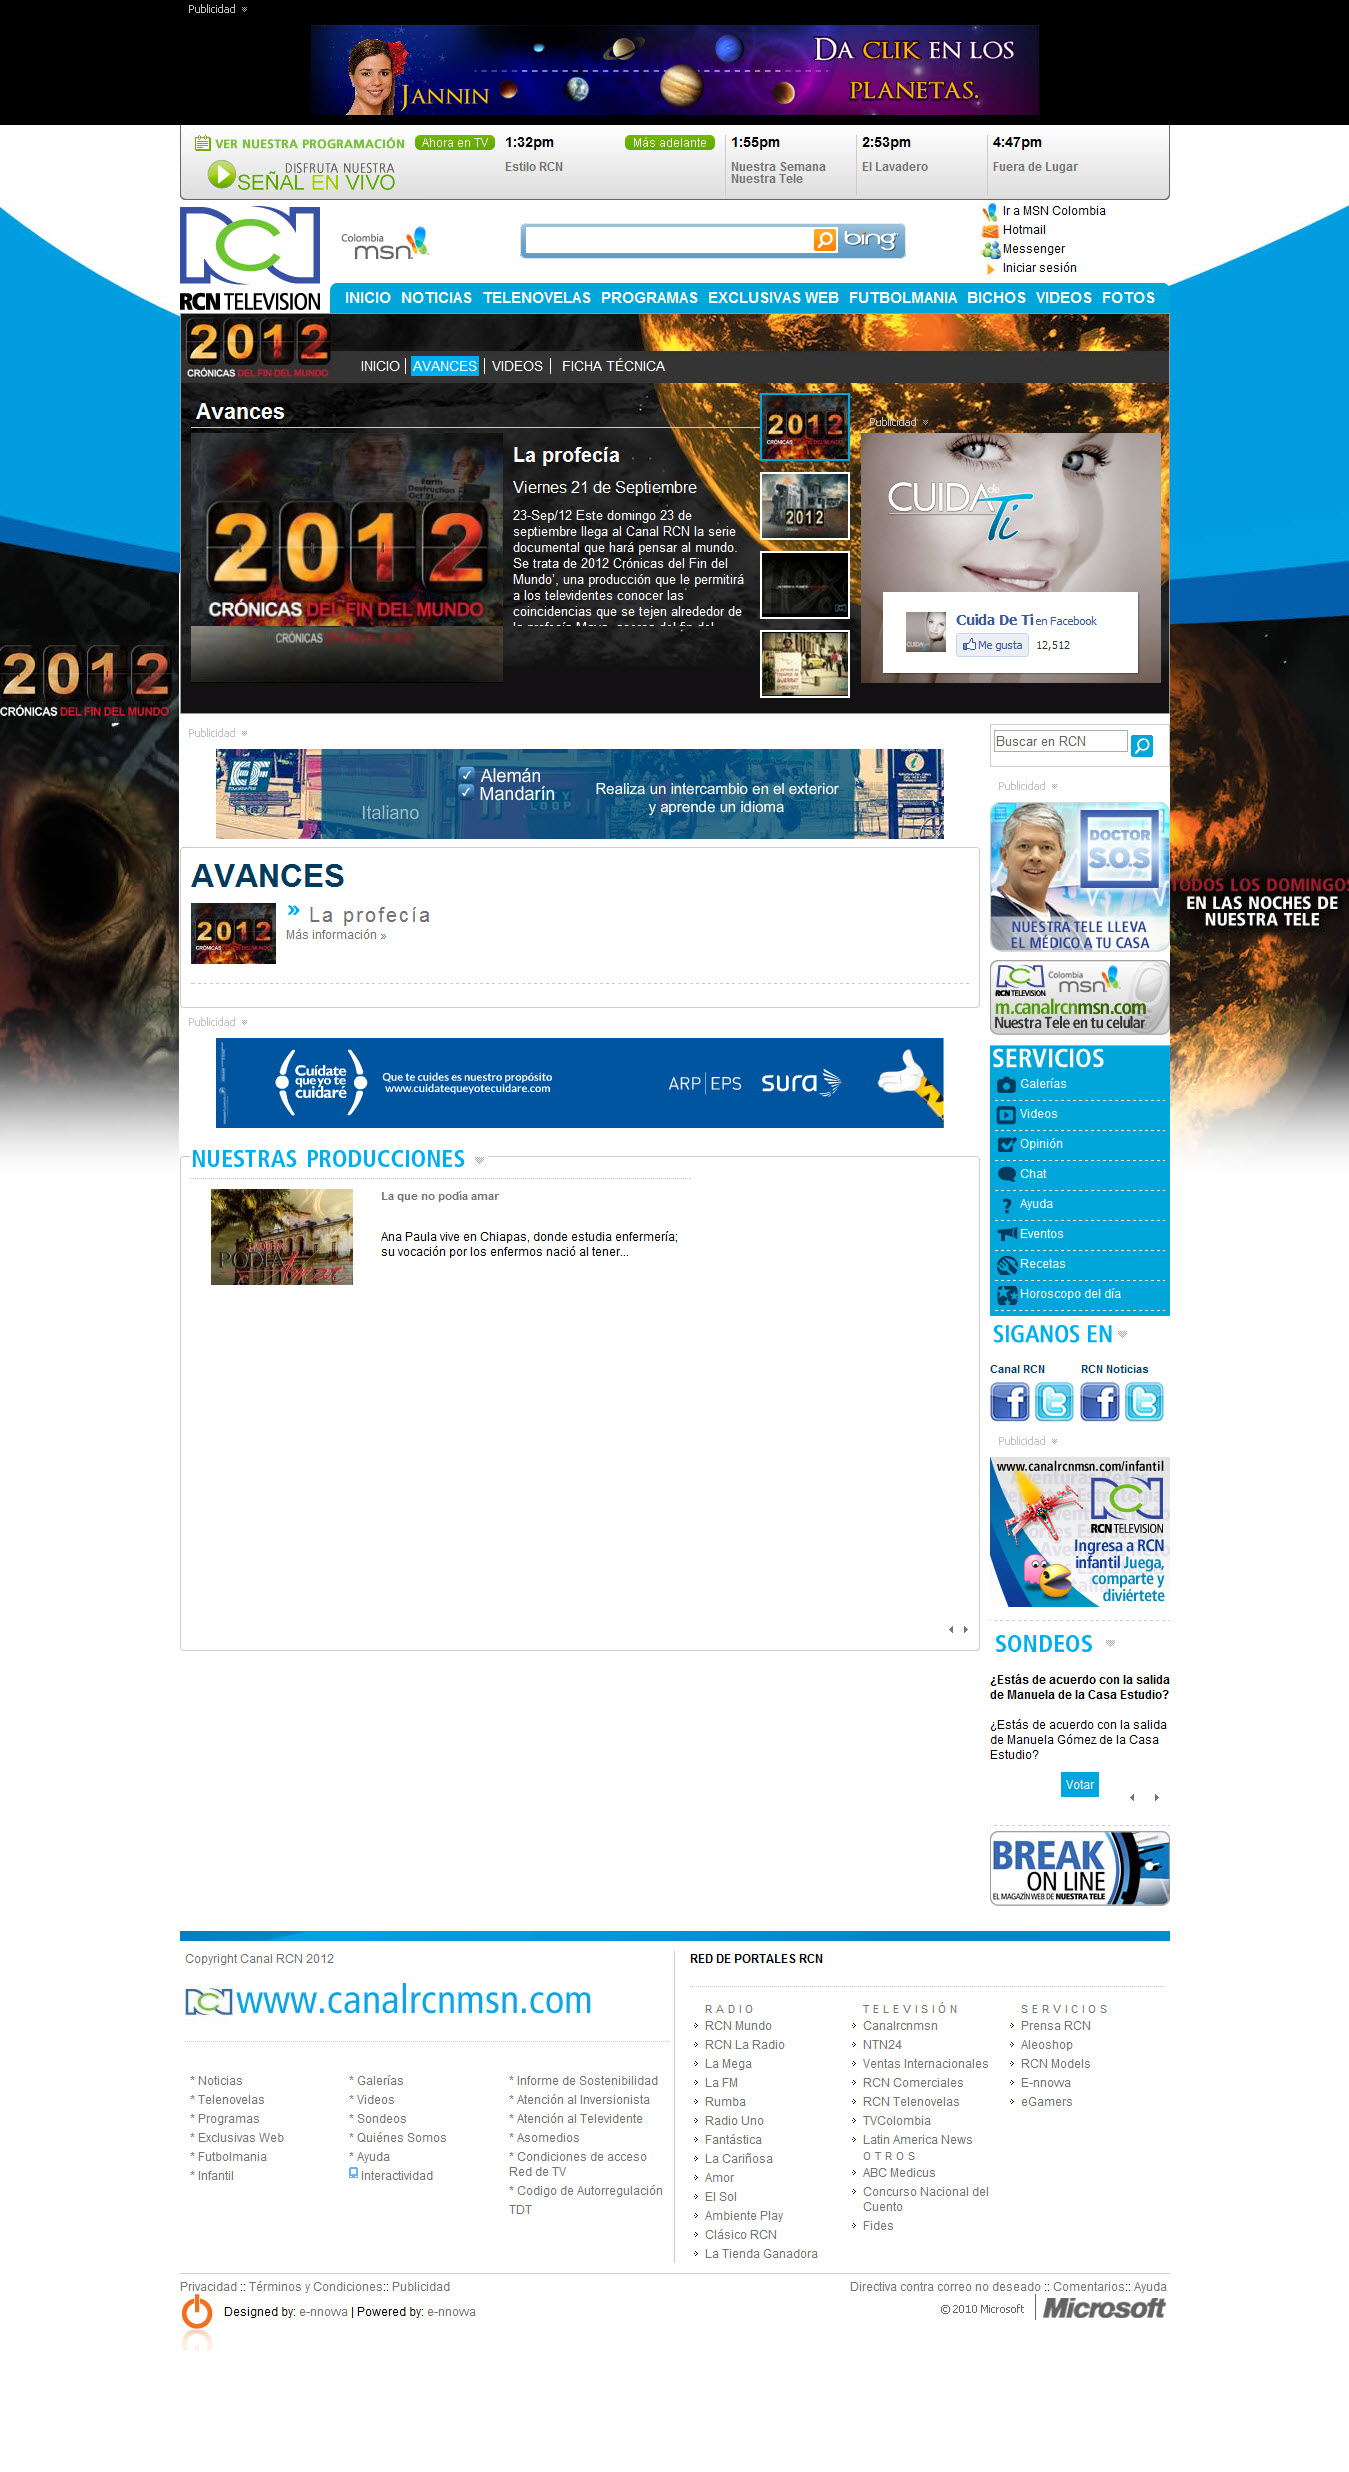Expand Publicidad arrow above EF banner

click(244, 734)
